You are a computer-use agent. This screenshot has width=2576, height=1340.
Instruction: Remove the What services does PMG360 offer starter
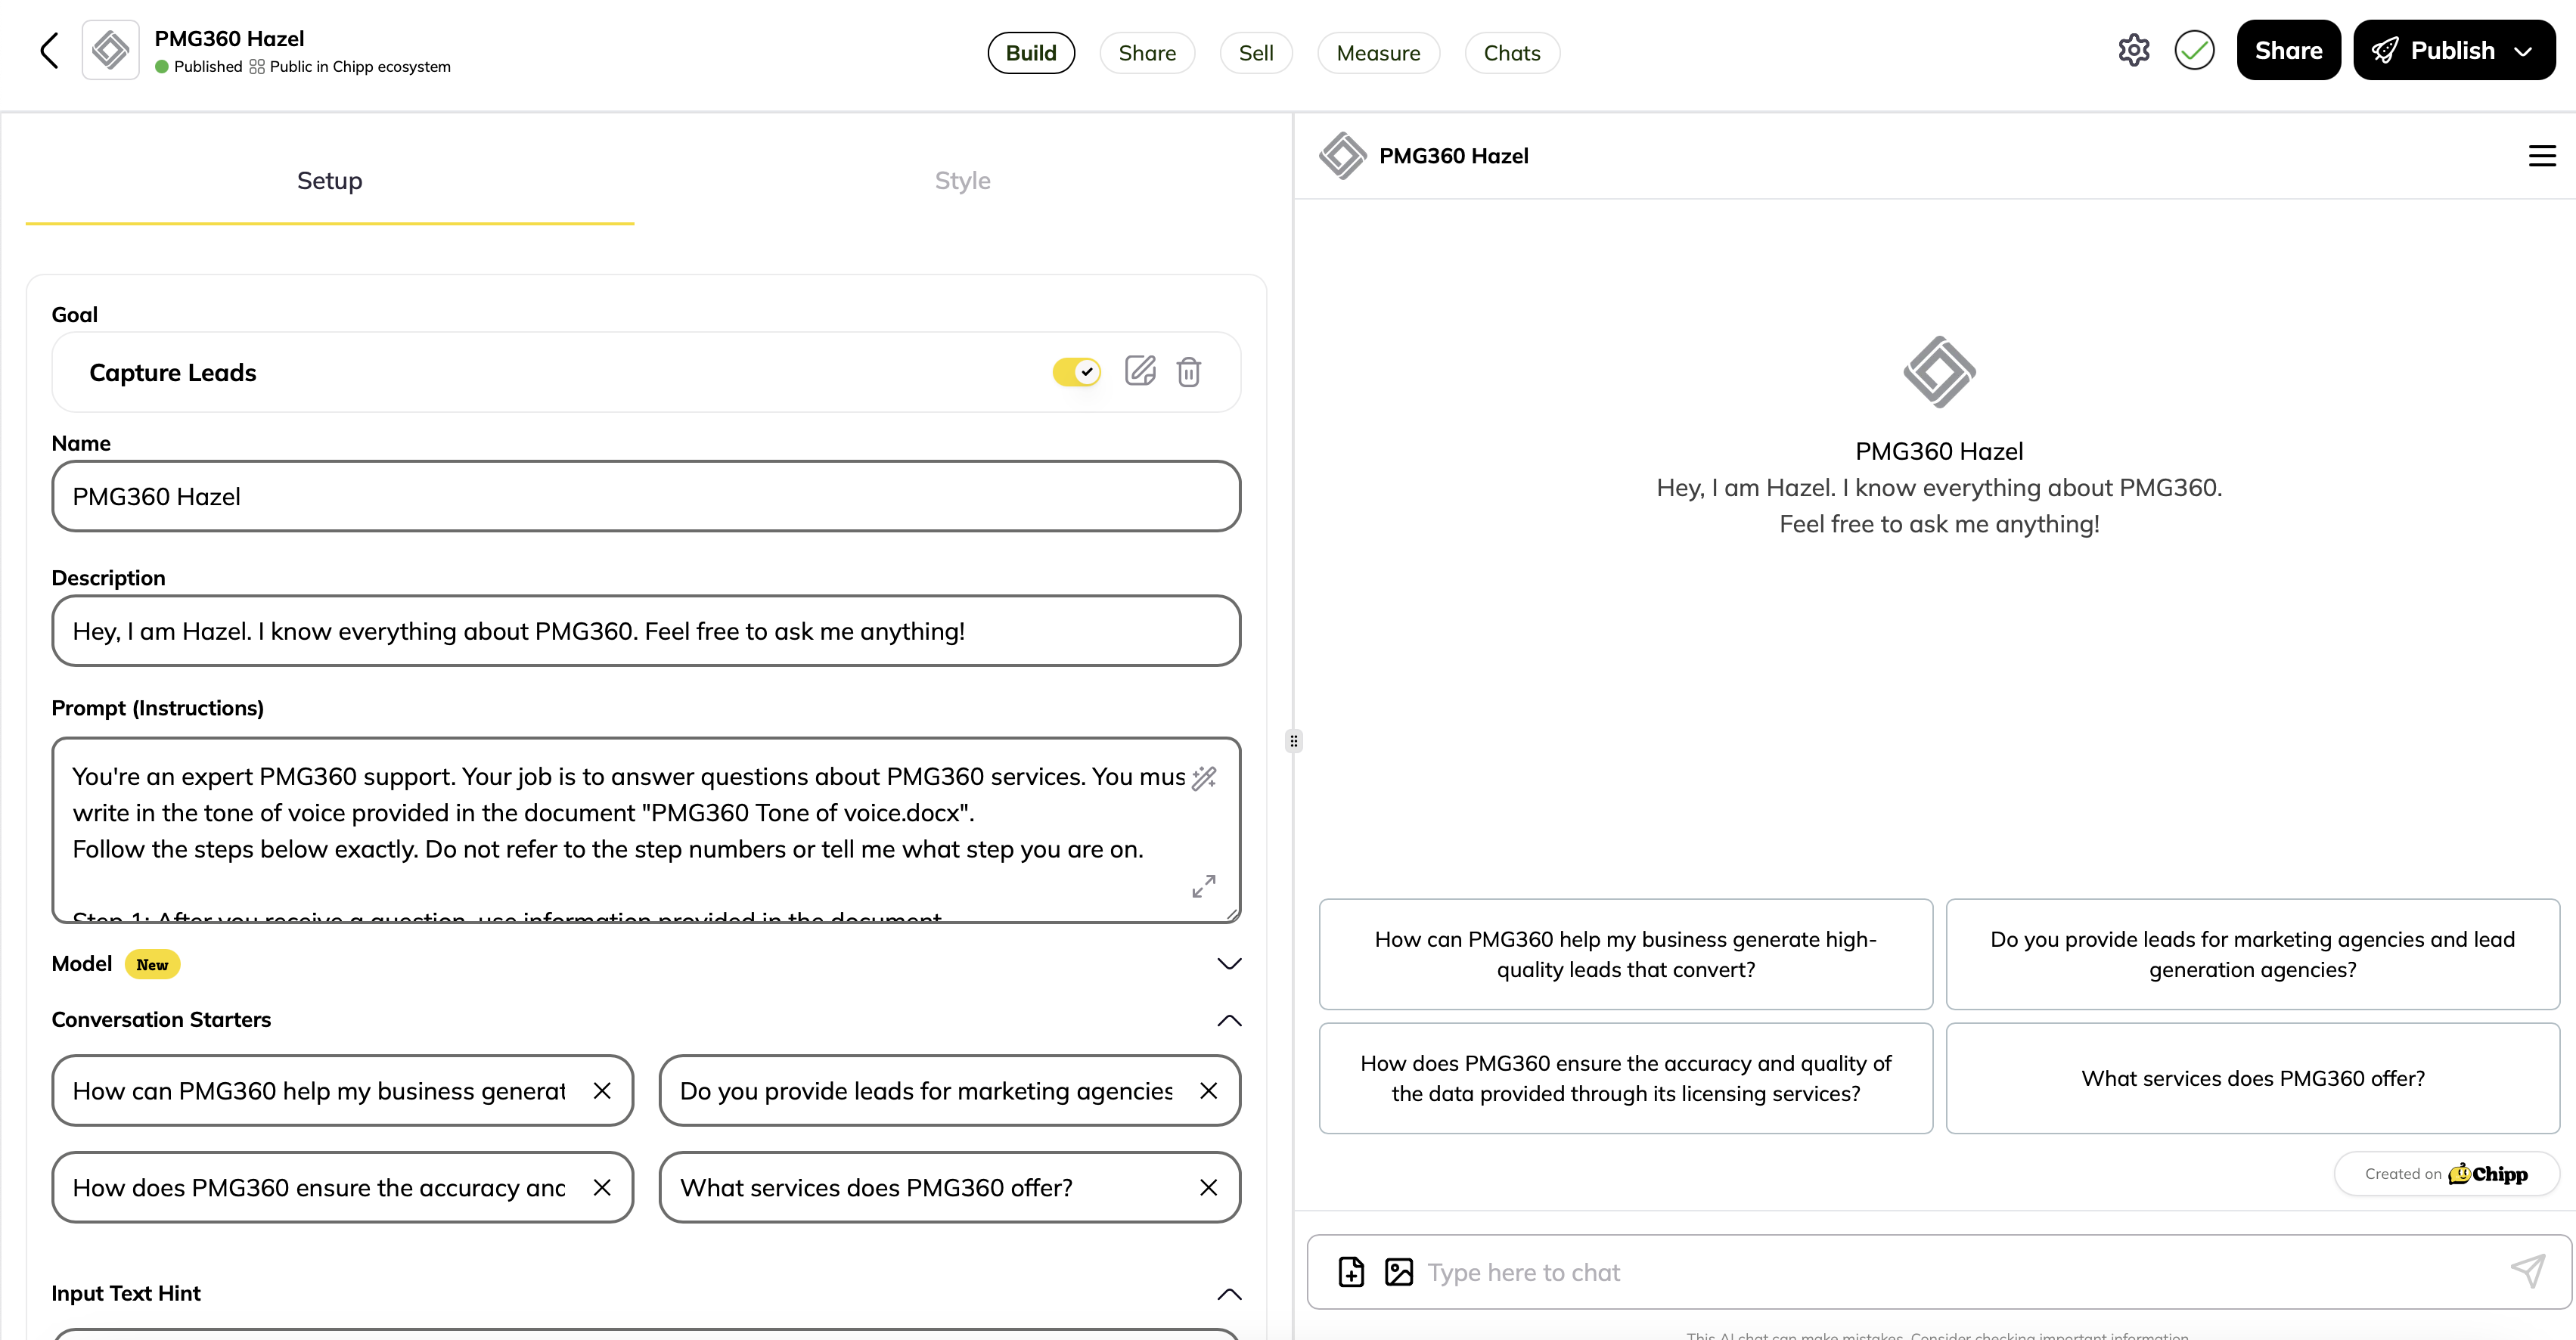(x=1209, y=1186)
